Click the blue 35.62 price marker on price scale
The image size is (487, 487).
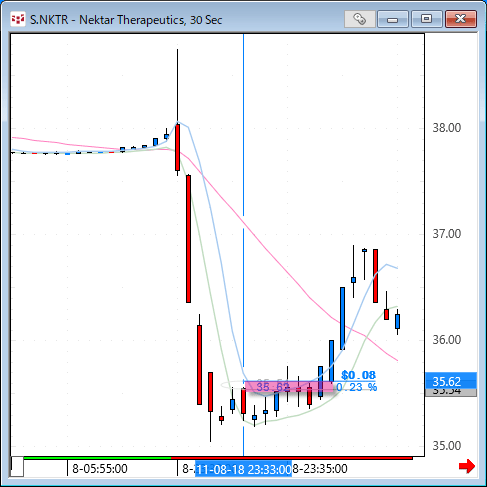pyautogui.click(x=451, y=381)
